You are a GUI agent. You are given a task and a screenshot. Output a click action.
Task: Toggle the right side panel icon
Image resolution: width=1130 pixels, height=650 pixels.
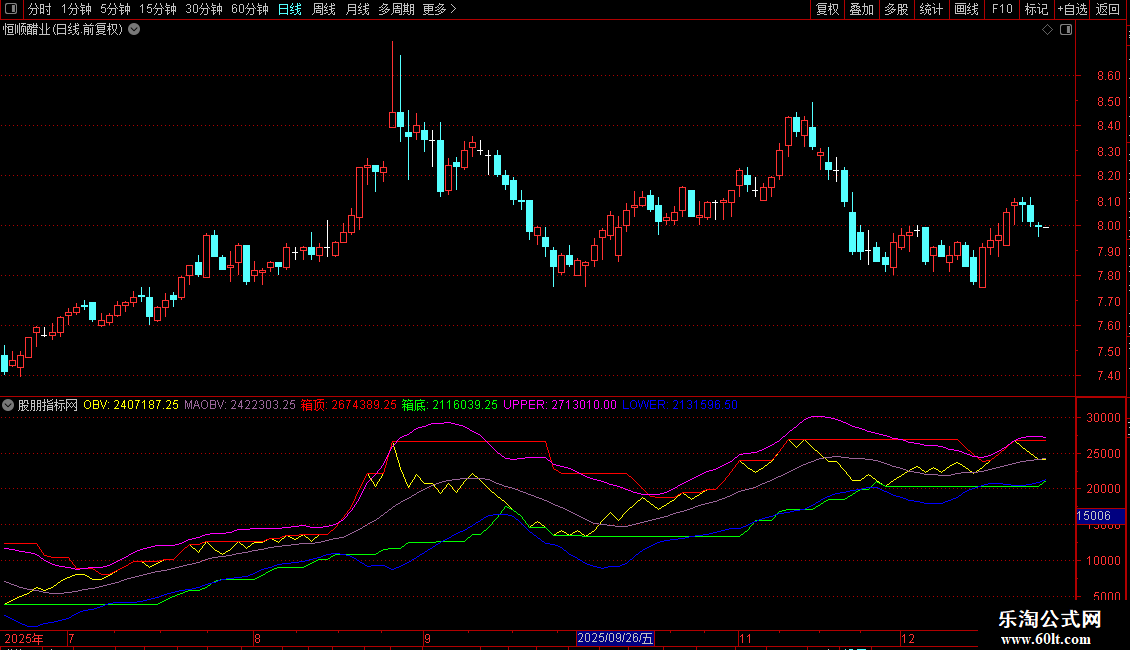(x=1065, y=30)
